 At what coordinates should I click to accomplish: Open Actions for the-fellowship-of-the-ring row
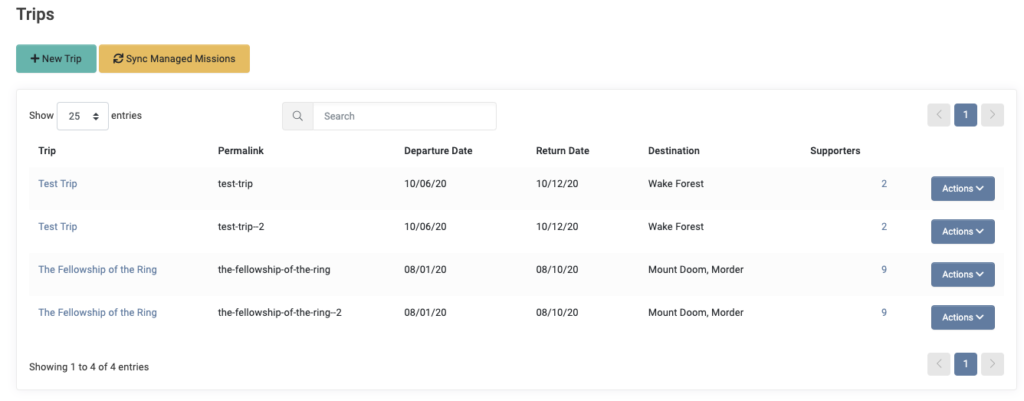pyautogui.click(x=963, y=274)
